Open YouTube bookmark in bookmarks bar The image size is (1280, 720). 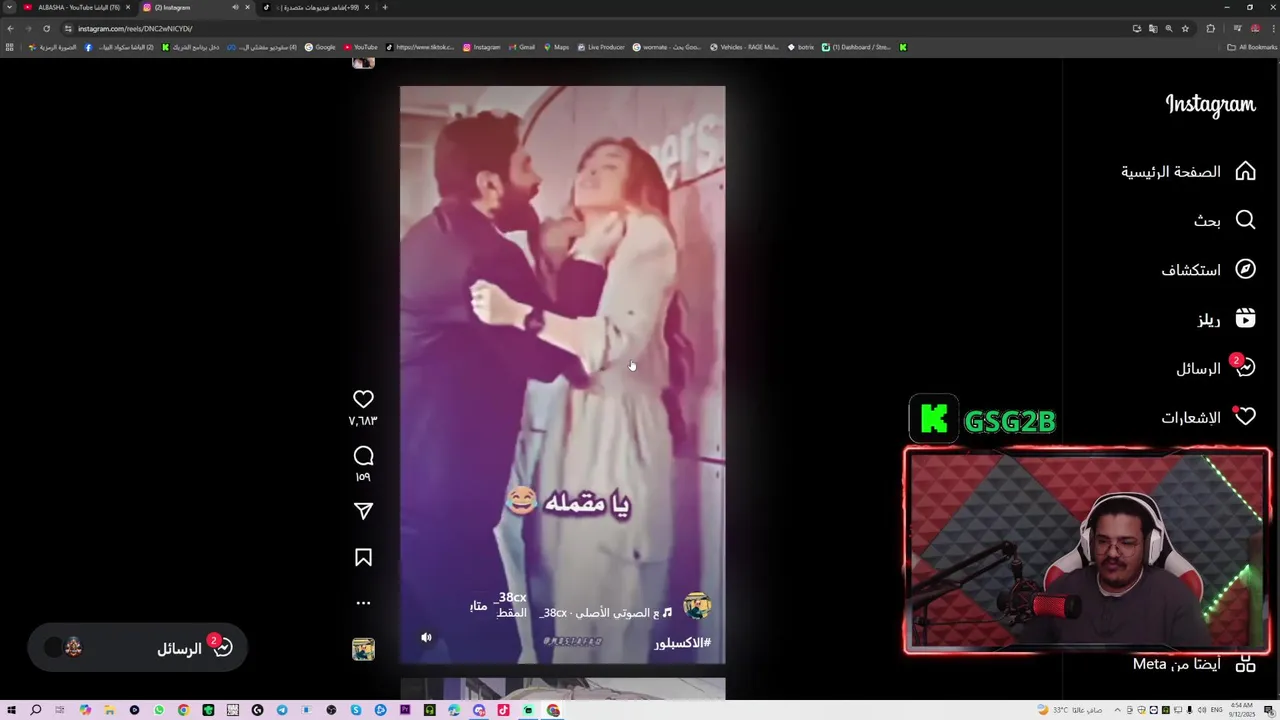click(x=360, y=47)
